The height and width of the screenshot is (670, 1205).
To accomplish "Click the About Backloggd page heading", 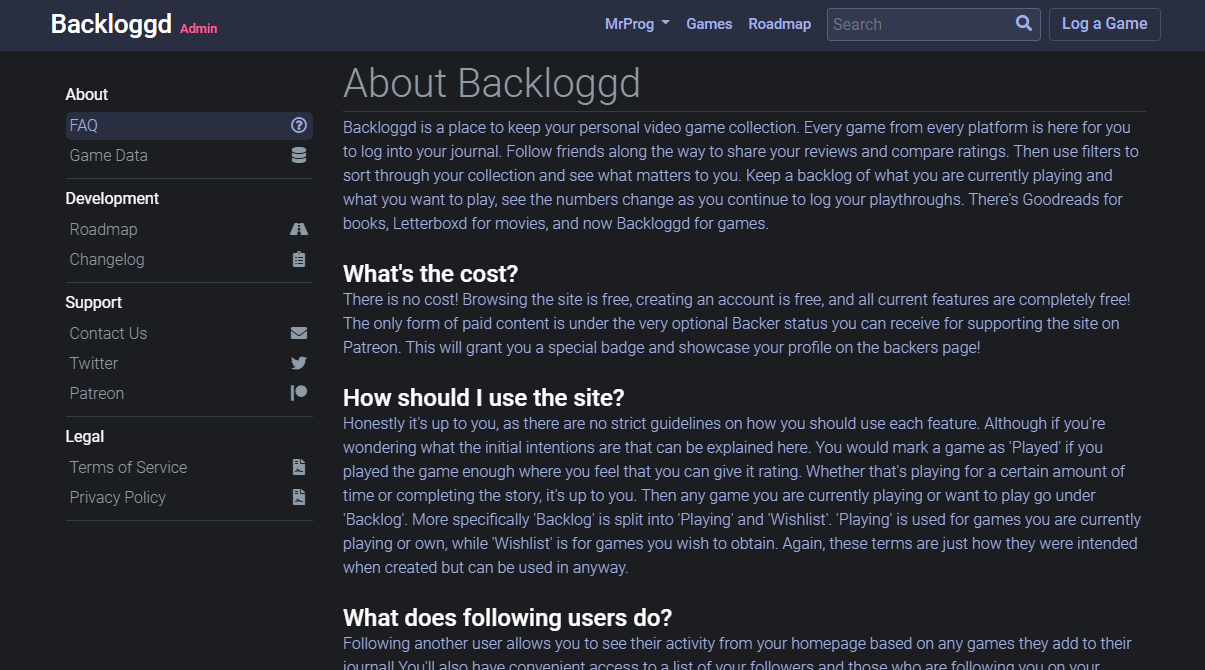I will 491,83.
